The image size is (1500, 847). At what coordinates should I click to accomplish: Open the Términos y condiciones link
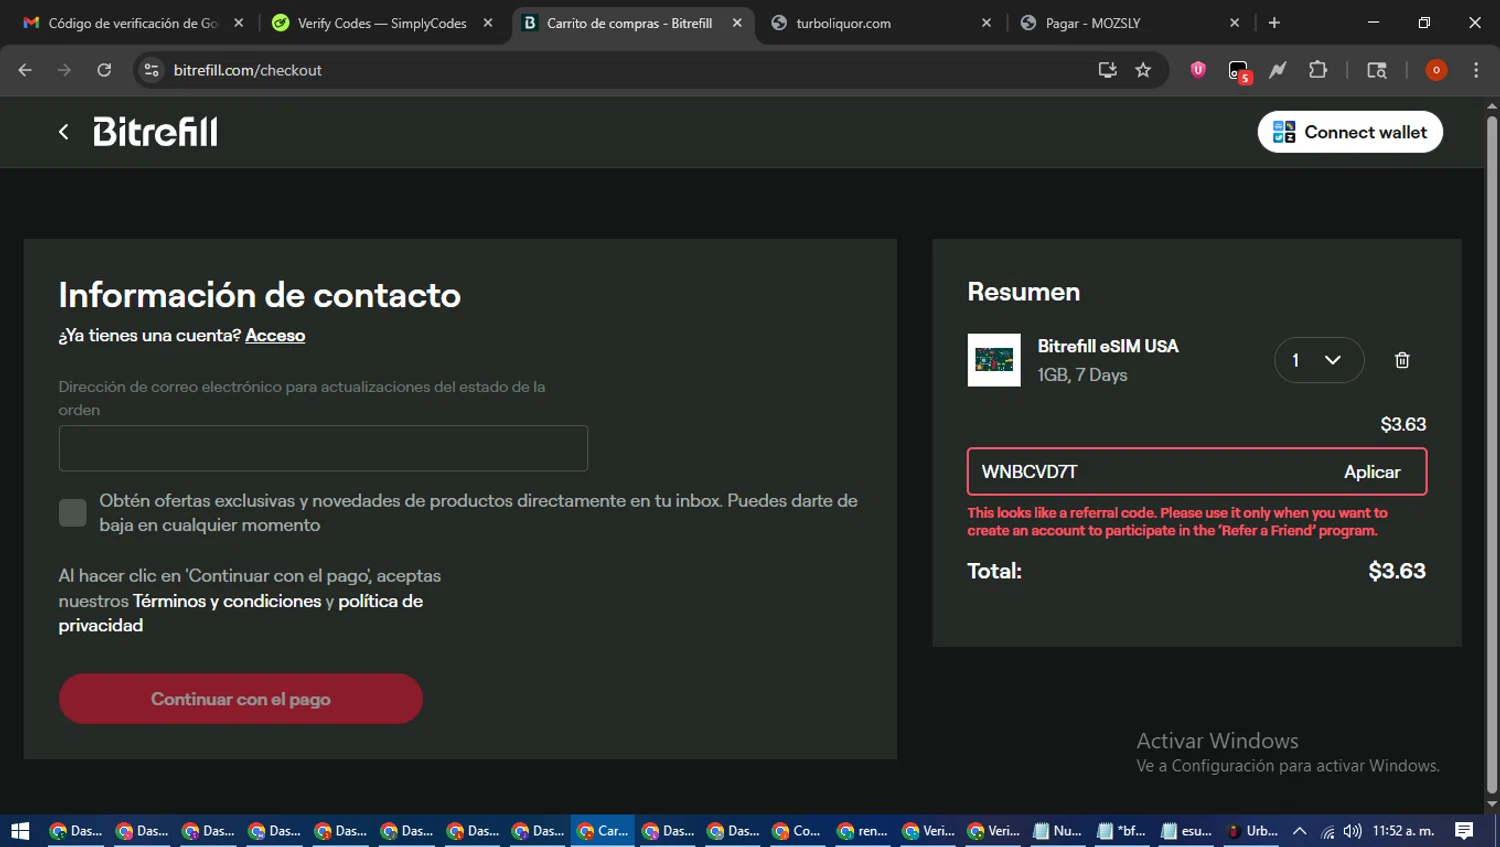(x=227, y=601)
